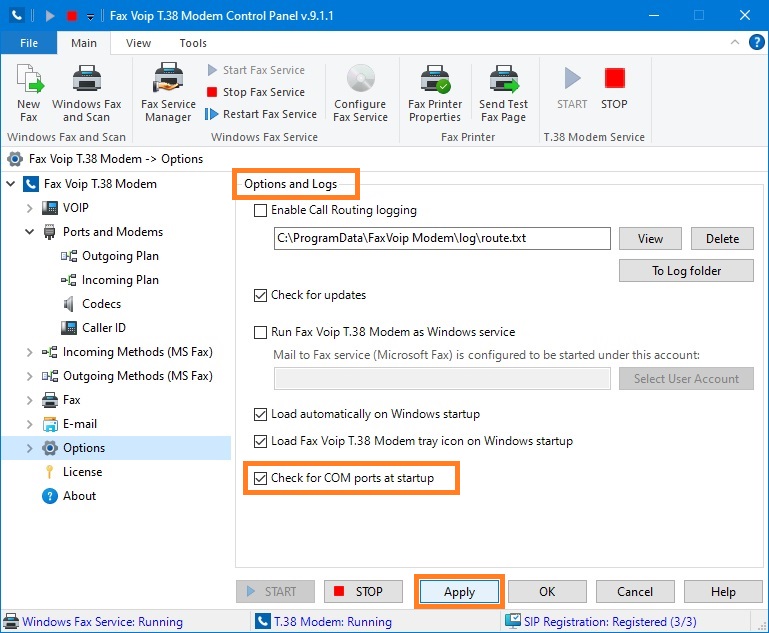Click Start Fax Service ribbon item
This screenshot has height=633, width=769.
tap(256, 70)
